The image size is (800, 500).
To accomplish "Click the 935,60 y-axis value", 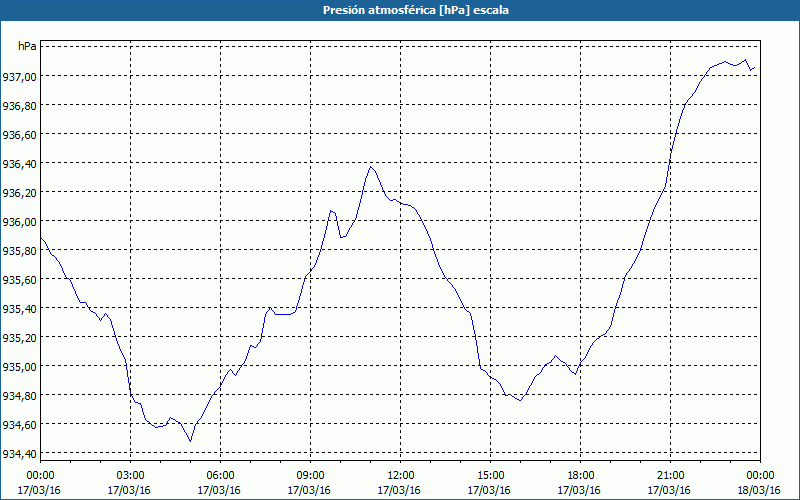I will click(x=20, y=280).
